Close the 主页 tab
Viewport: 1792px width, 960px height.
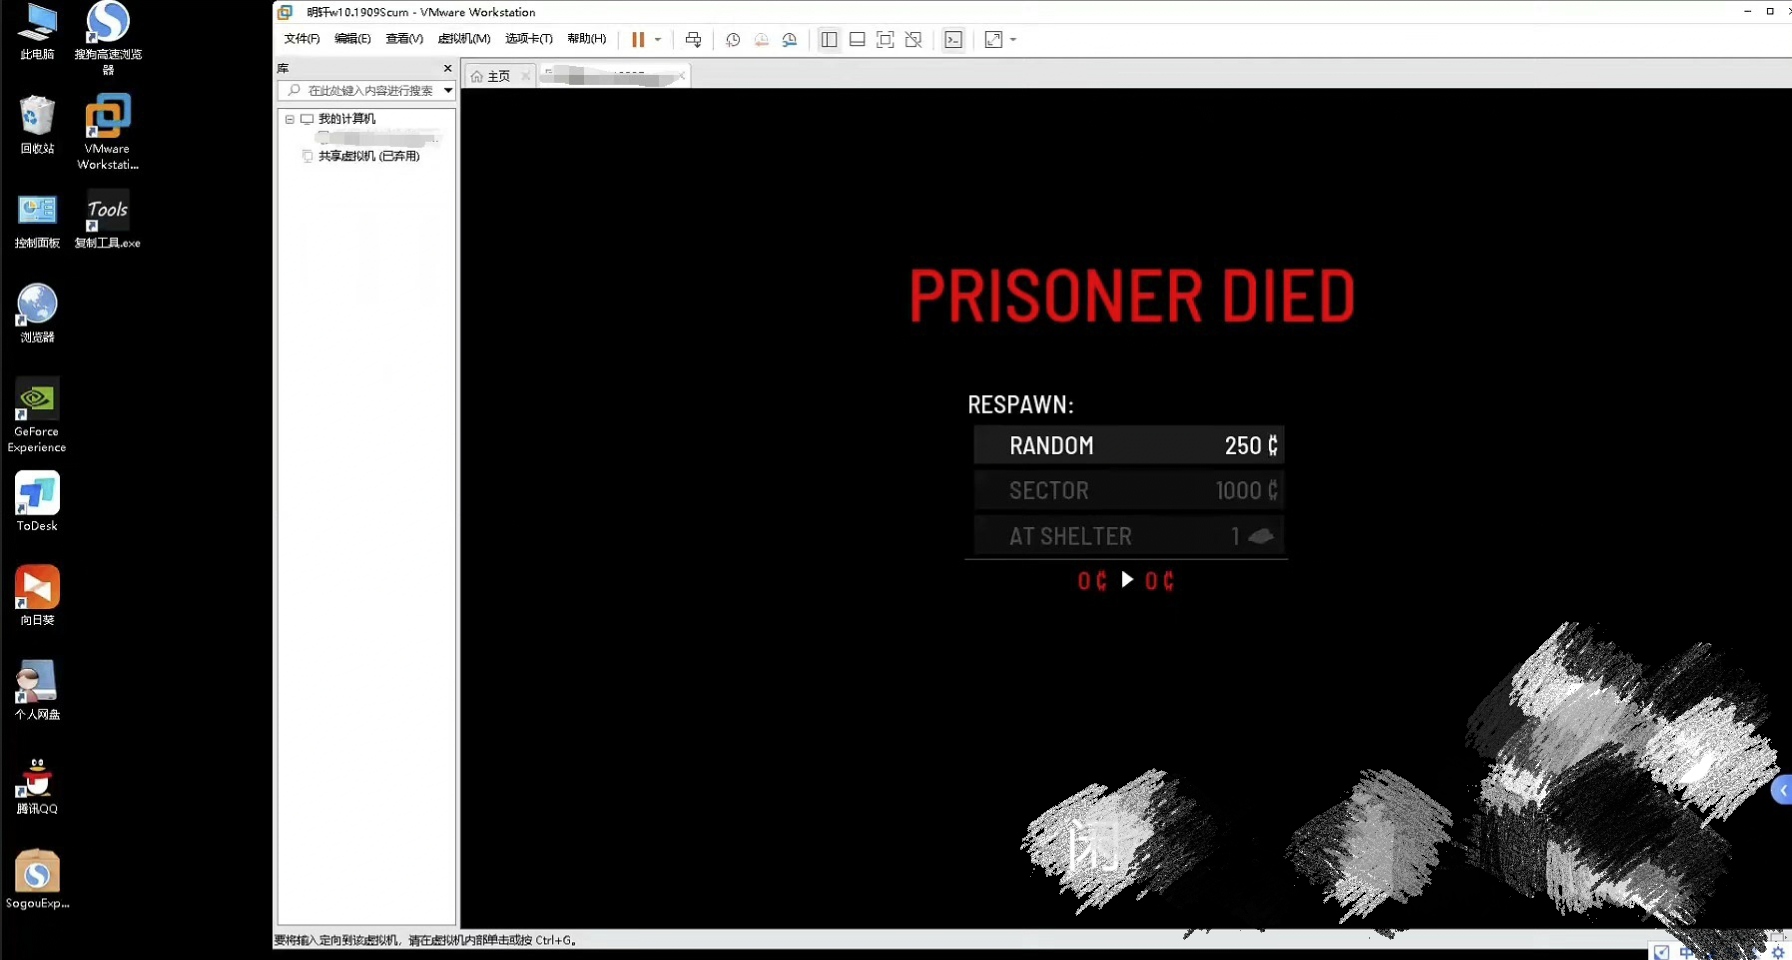pyautogui.click(x=526, y=76)
